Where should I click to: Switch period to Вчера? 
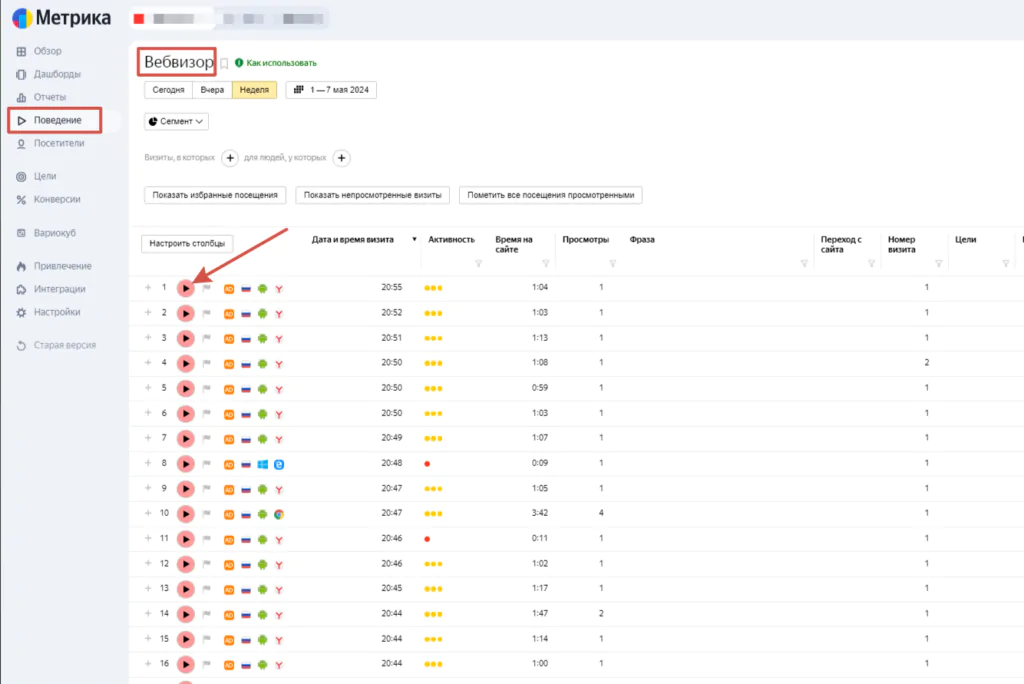tap(212, 89)
